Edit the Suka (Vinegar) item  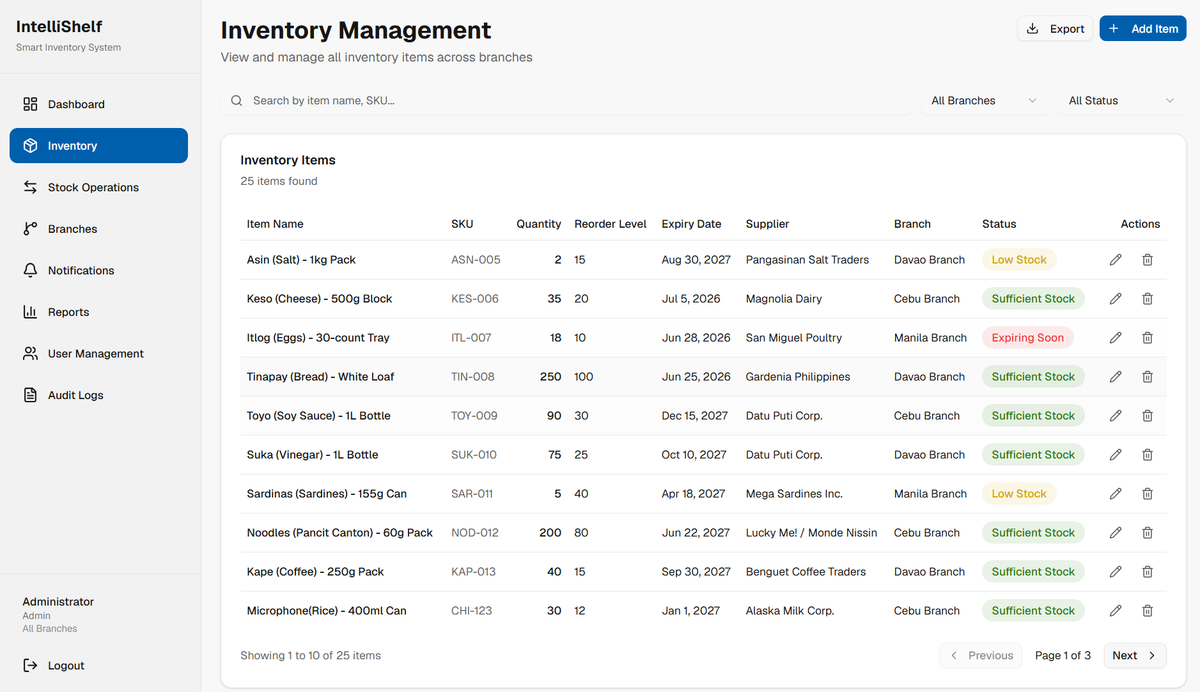tap(1116, 455)
